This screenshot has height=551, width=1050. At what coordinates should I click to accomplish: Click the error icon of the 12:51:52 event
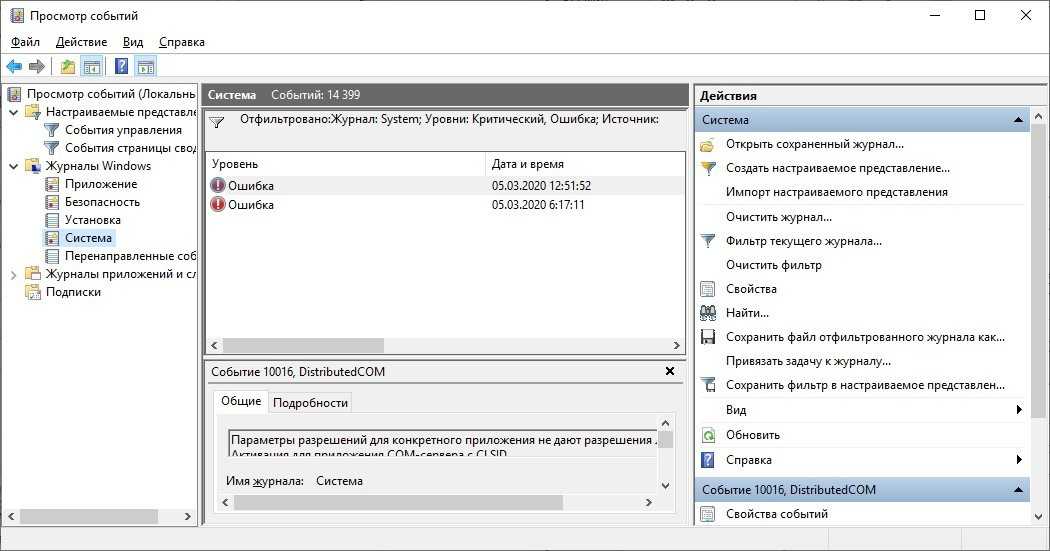click(218, 186)
